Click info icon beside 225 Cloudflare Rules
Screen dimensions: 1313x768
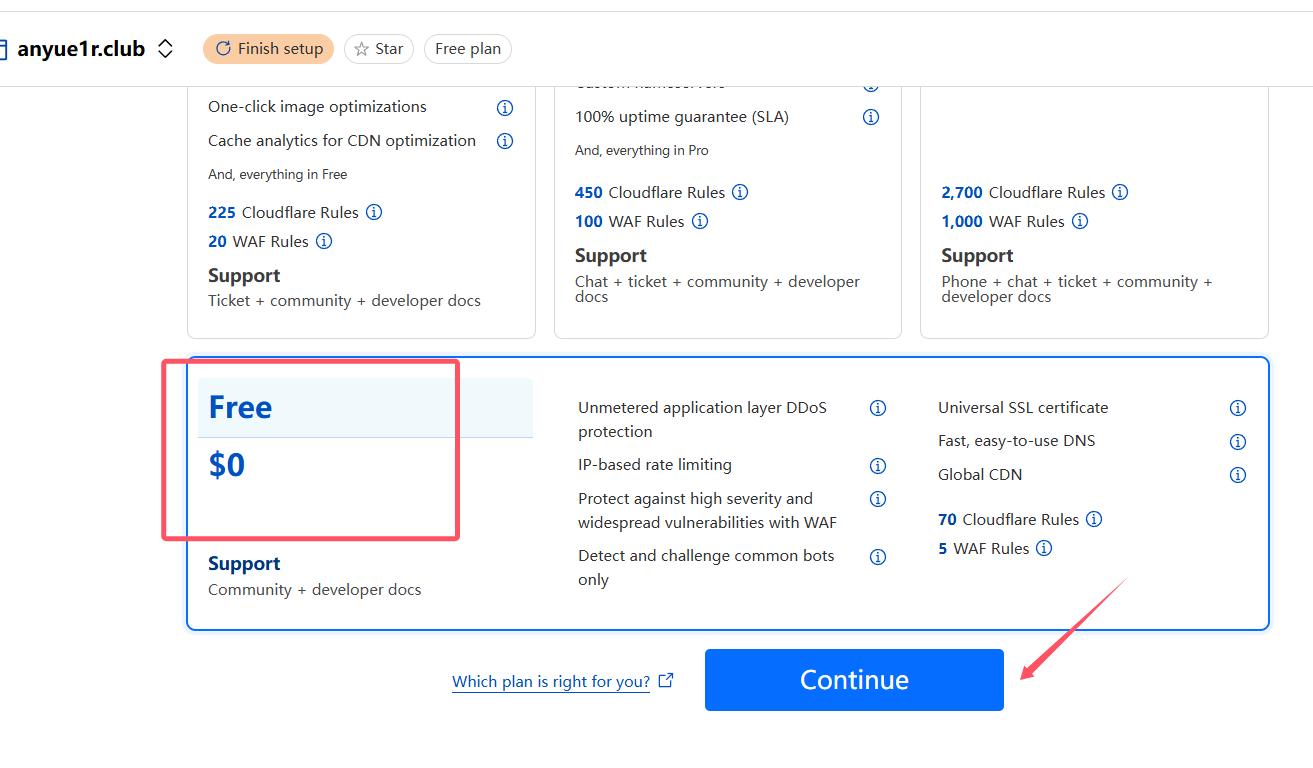point(374,212)
